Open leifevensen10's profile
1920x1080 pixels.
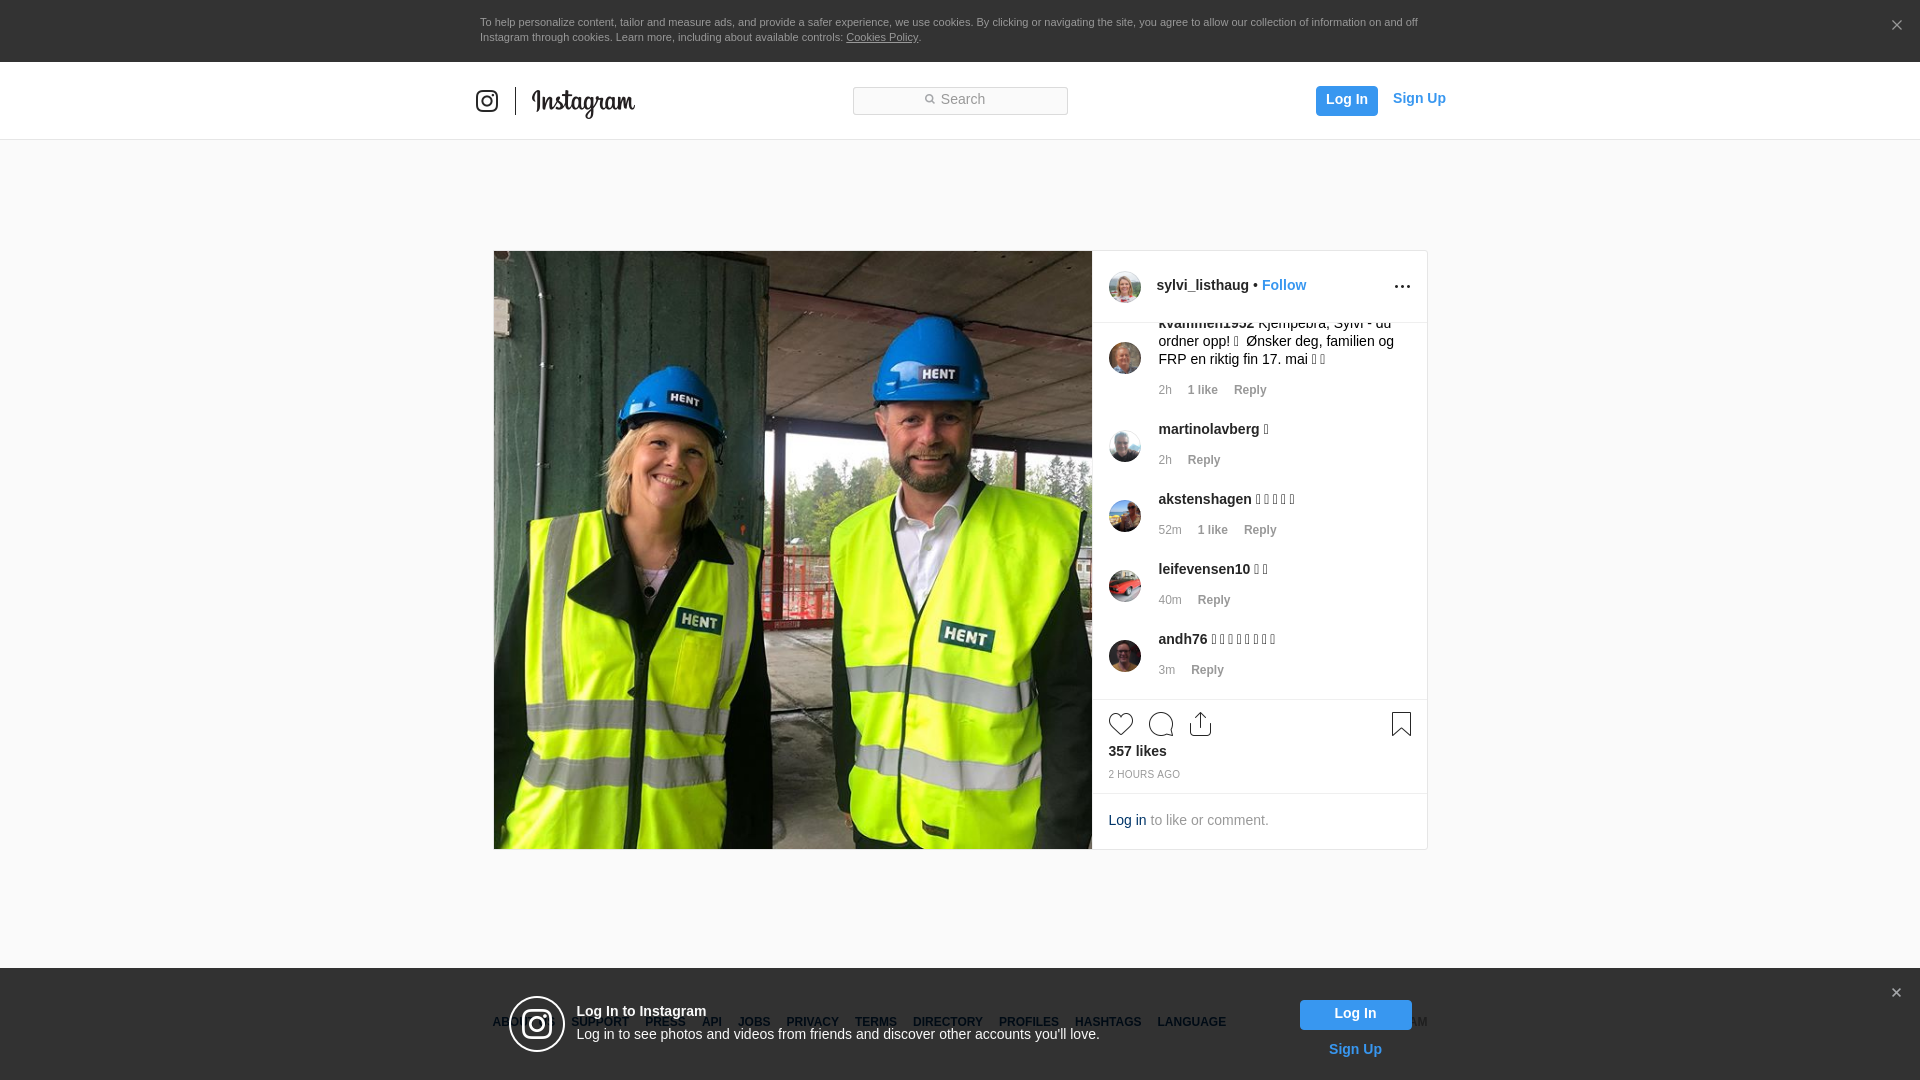pos(1204,569)
